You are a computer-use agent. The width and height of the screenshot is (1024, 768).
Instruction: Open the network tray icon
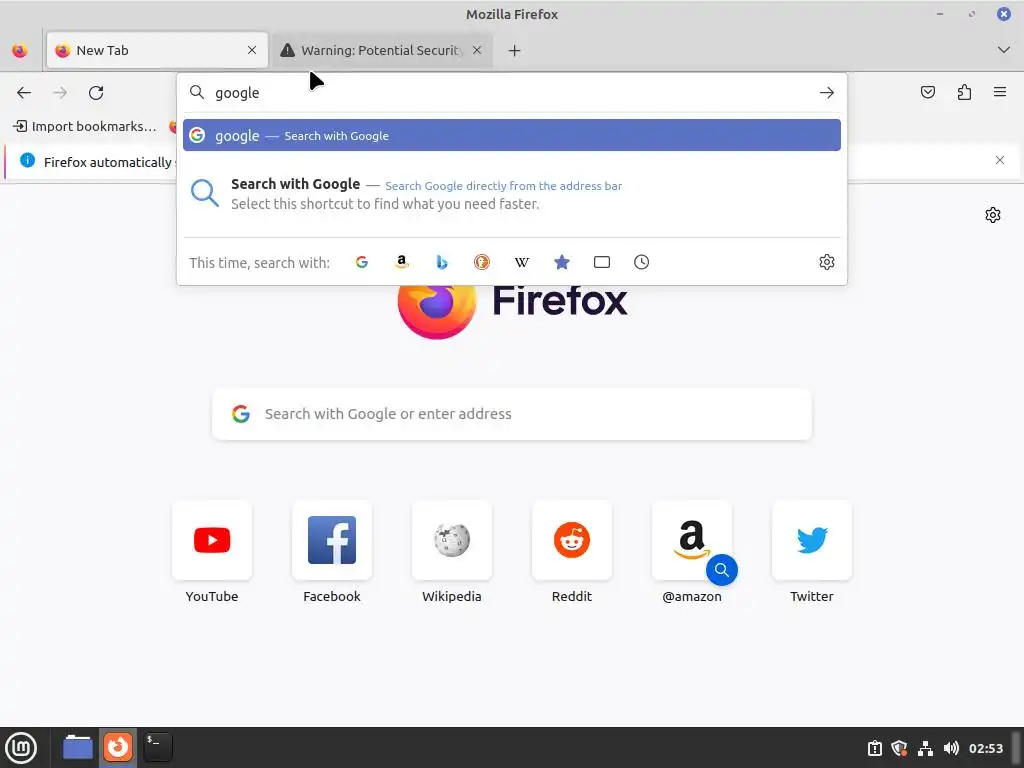click(x=925, y=748)
